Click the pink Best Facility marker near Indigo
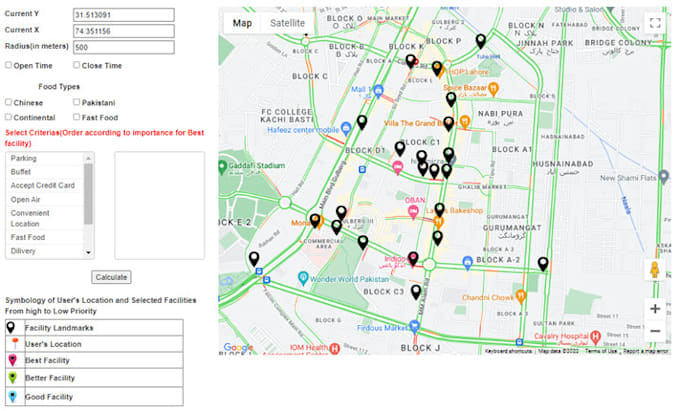 [413, 259]
